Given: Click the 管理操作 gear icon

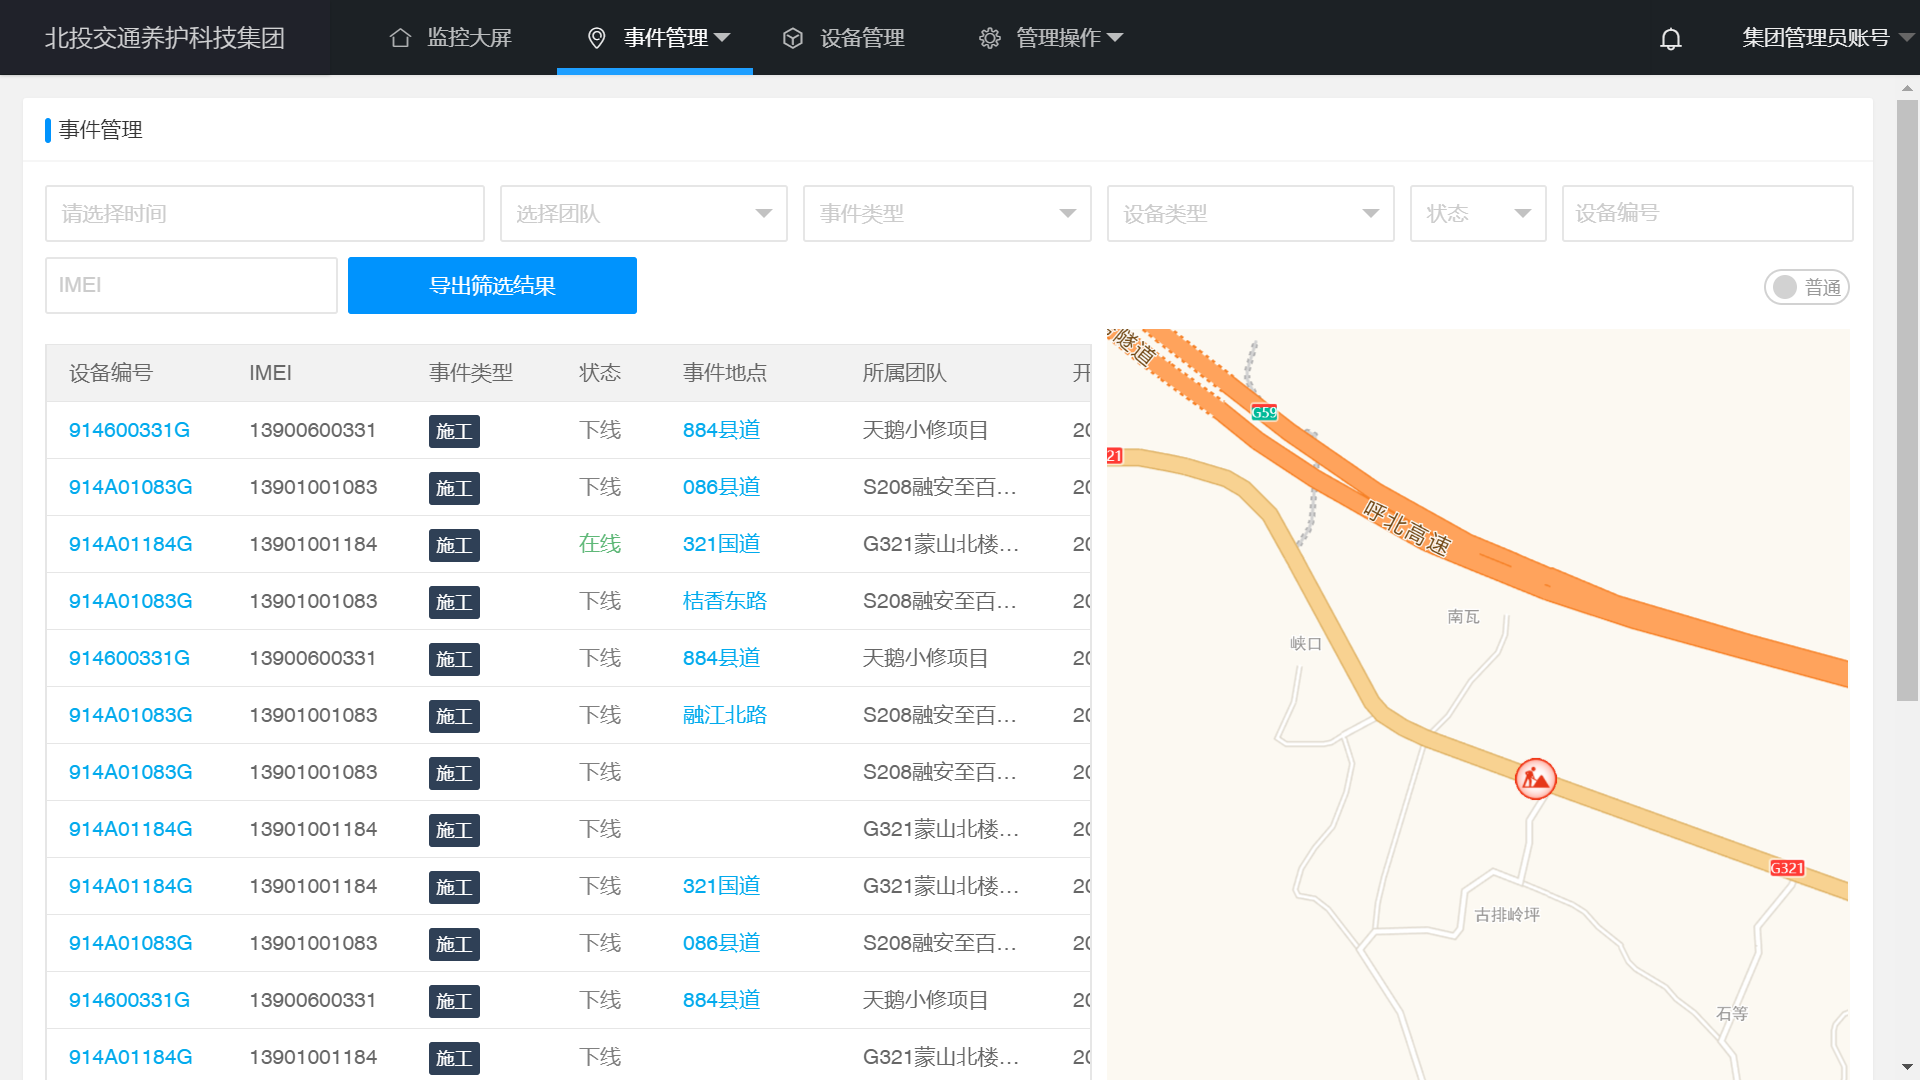Looking at the screenshot, I should (x=989, y=37).
